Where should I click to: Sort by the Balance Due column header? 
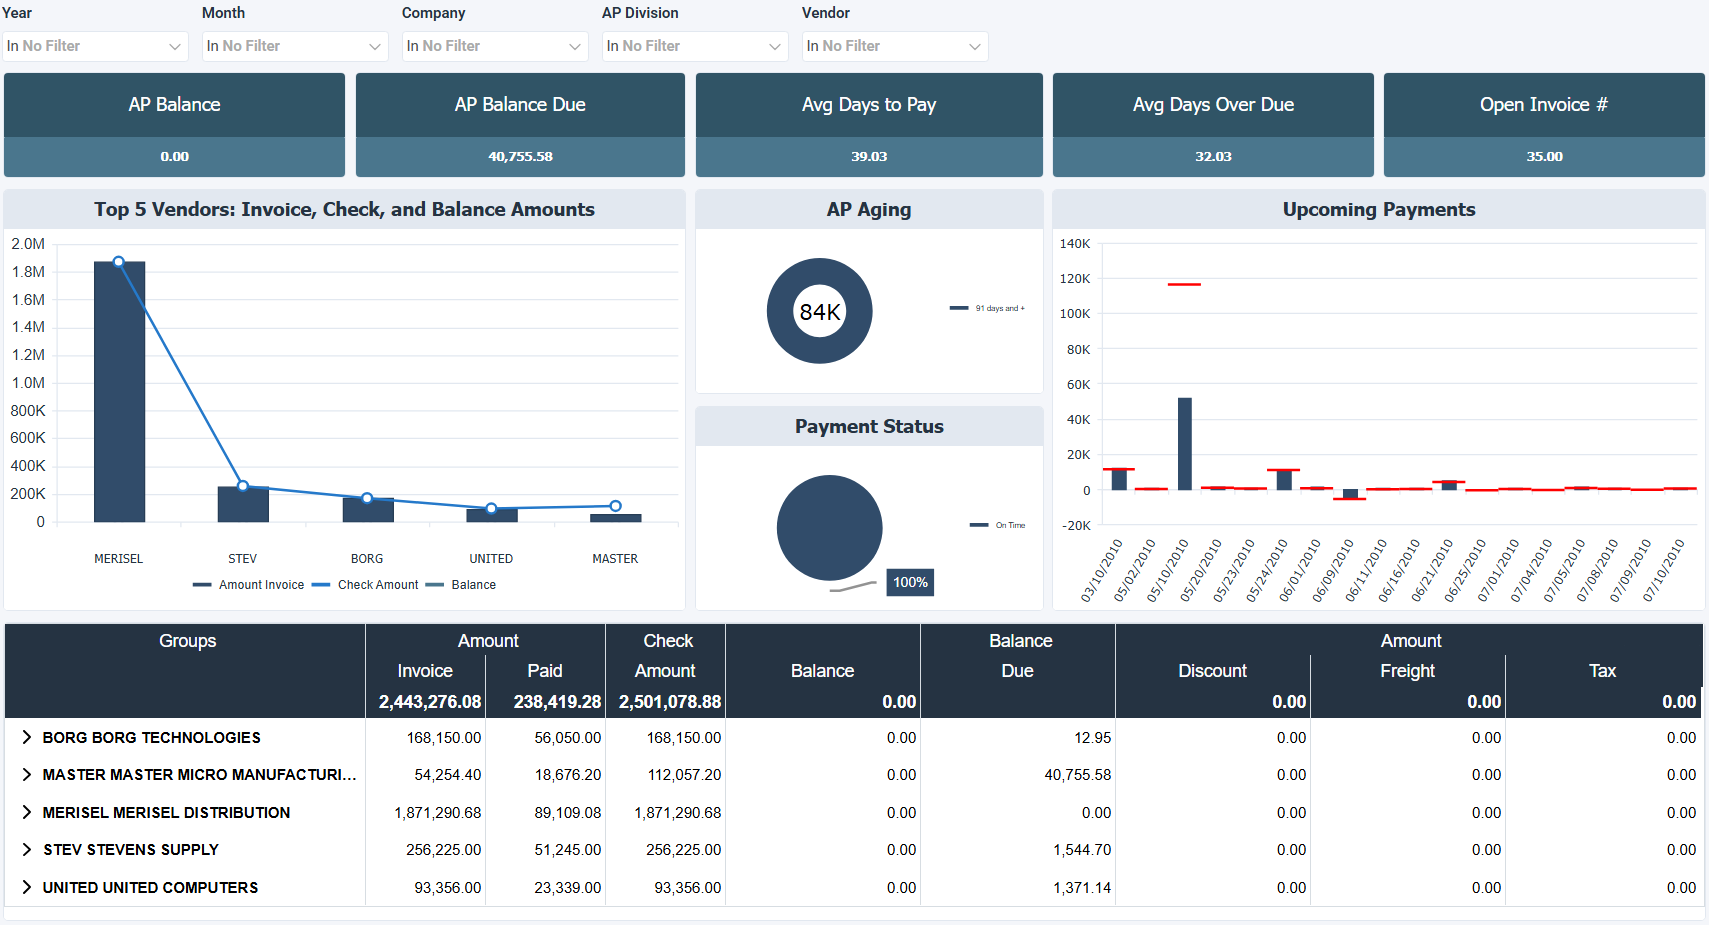[x=1018, y=656]
